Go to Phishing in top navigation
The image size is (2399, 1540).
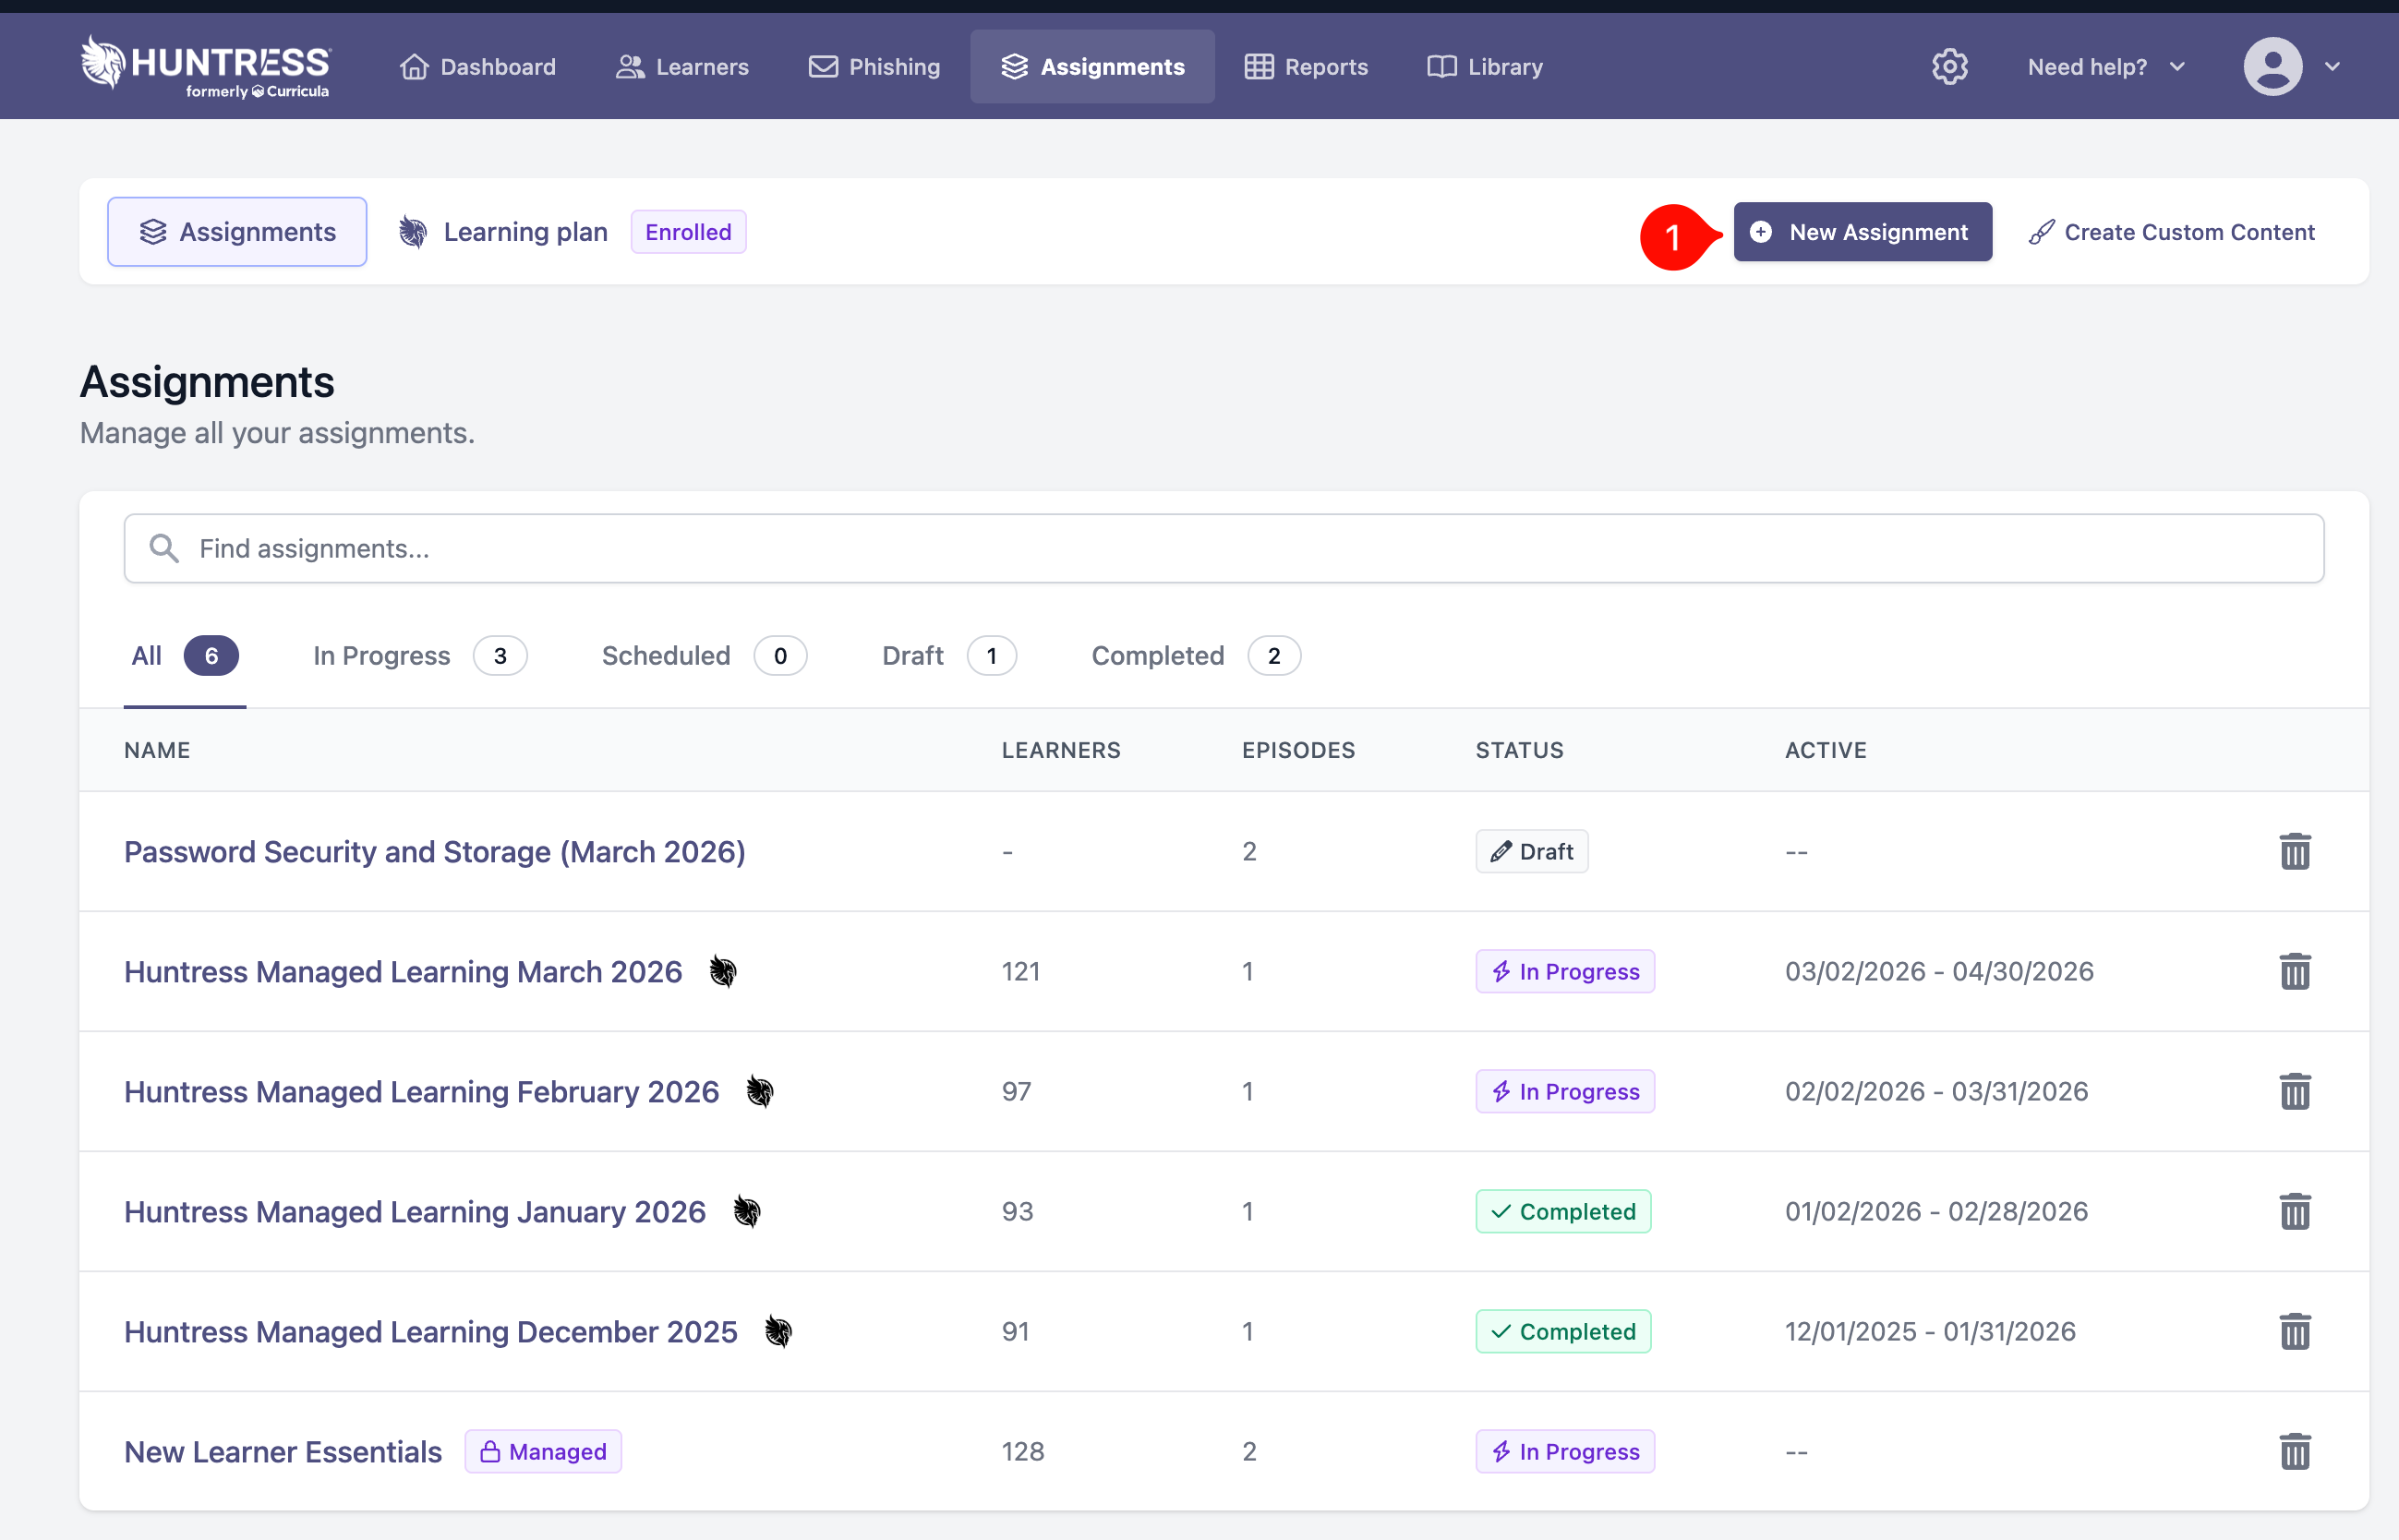(x=875, y=67)
